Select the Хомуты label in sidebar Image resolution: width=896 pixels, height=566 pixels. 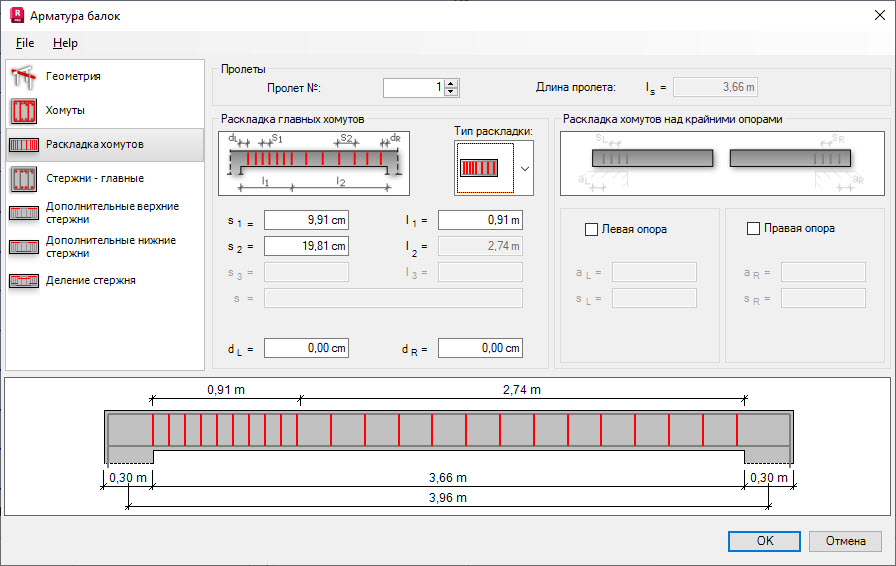65,110
